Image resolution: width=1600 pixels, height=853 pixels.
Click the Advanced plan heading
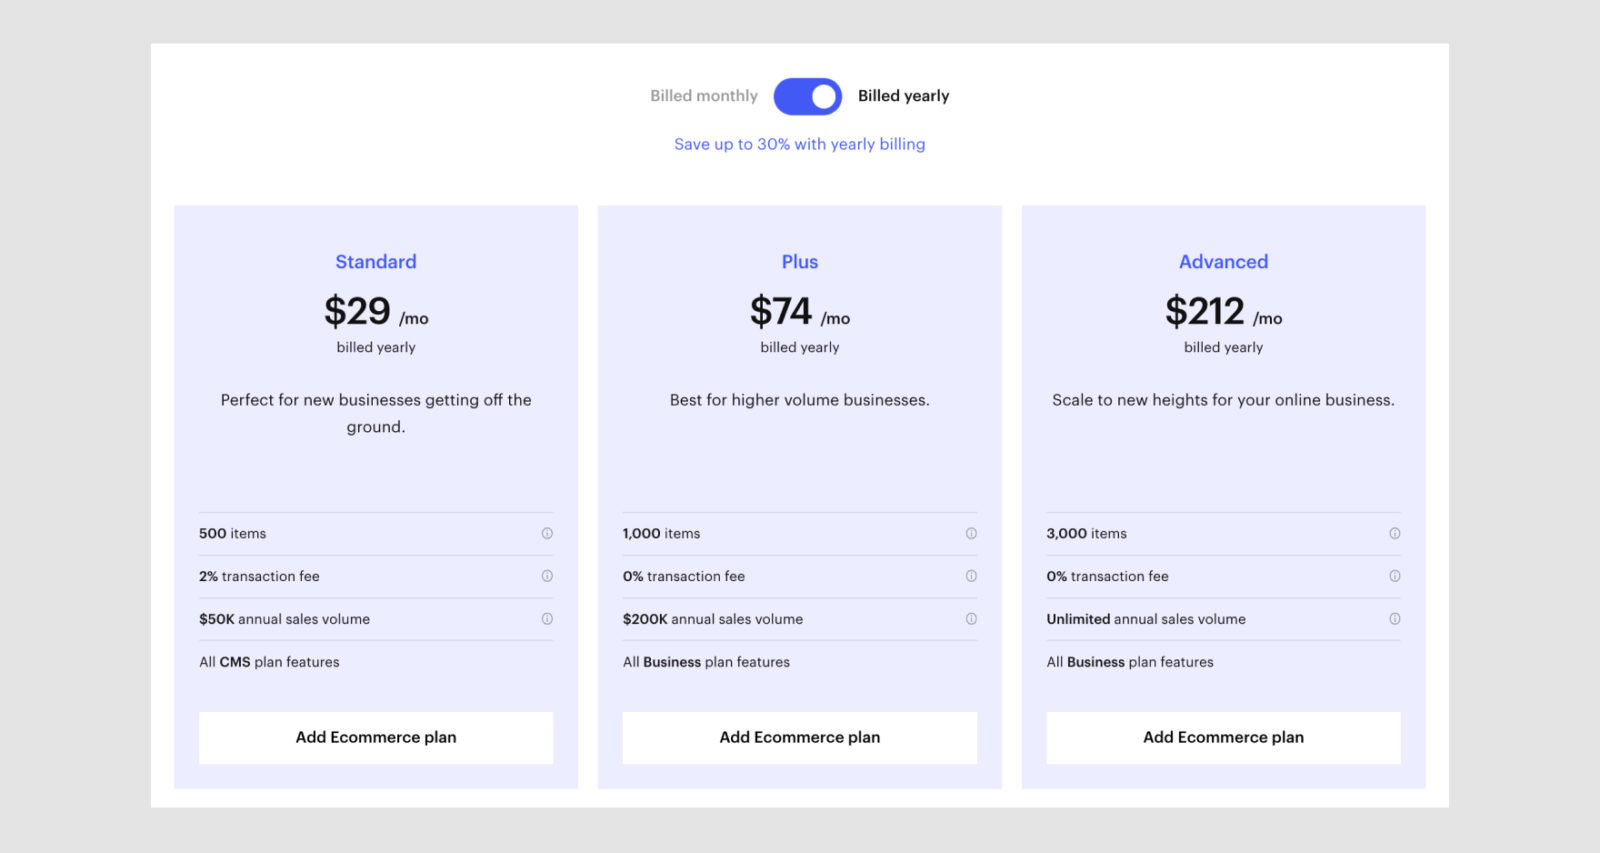(x=1223, y=261)
